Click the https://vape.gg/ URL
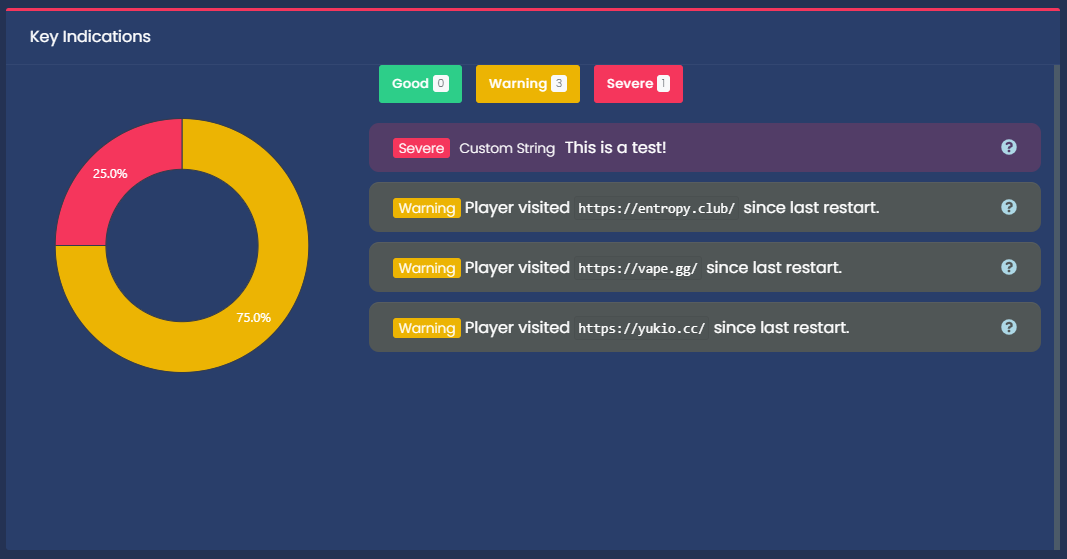 638,268
